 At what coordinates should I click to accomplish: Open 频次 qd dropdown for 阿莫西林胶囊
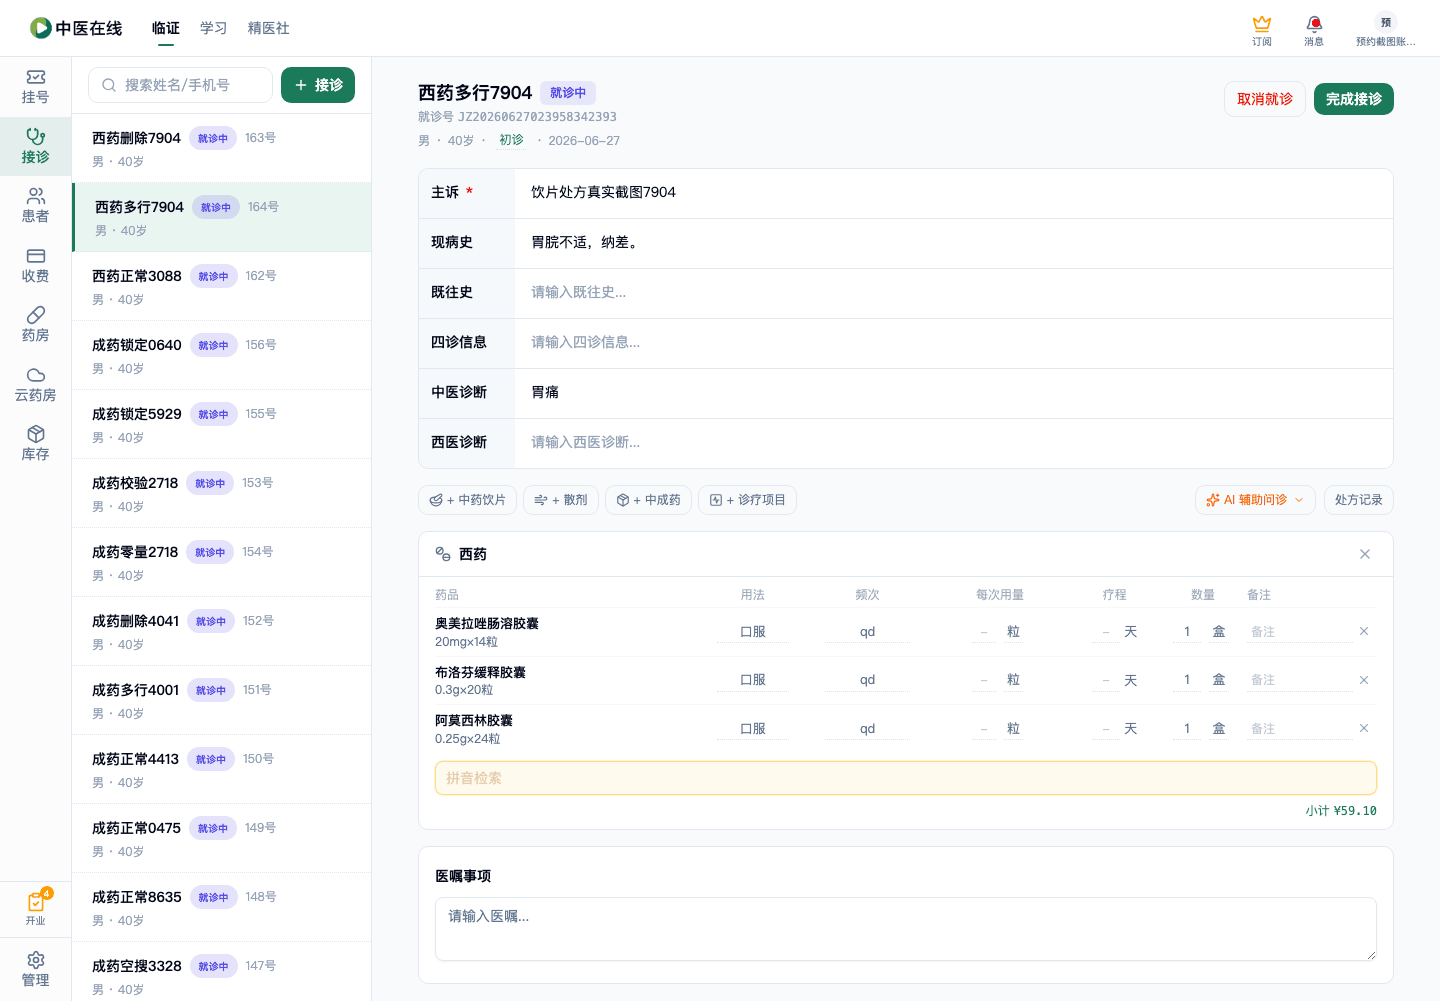(867, 729)
